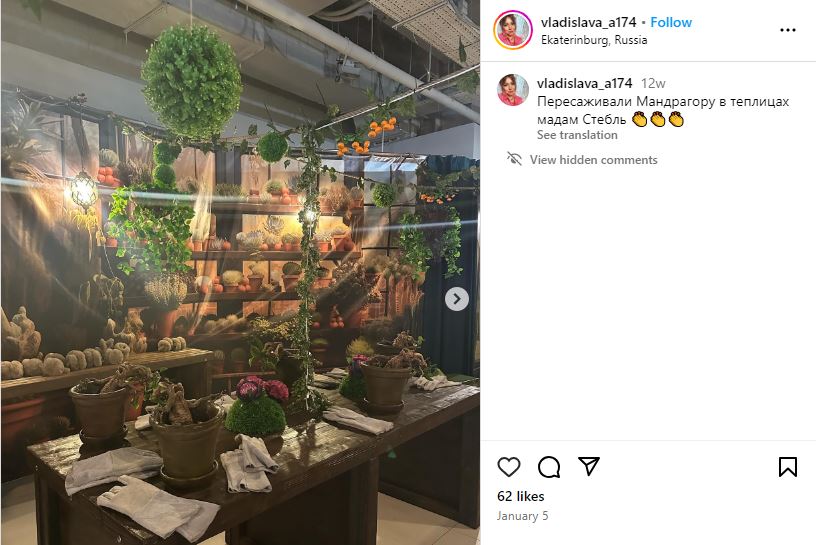816x545 pixels.
Task: Advance to the next photo in carousel
Action: point(456,299)
